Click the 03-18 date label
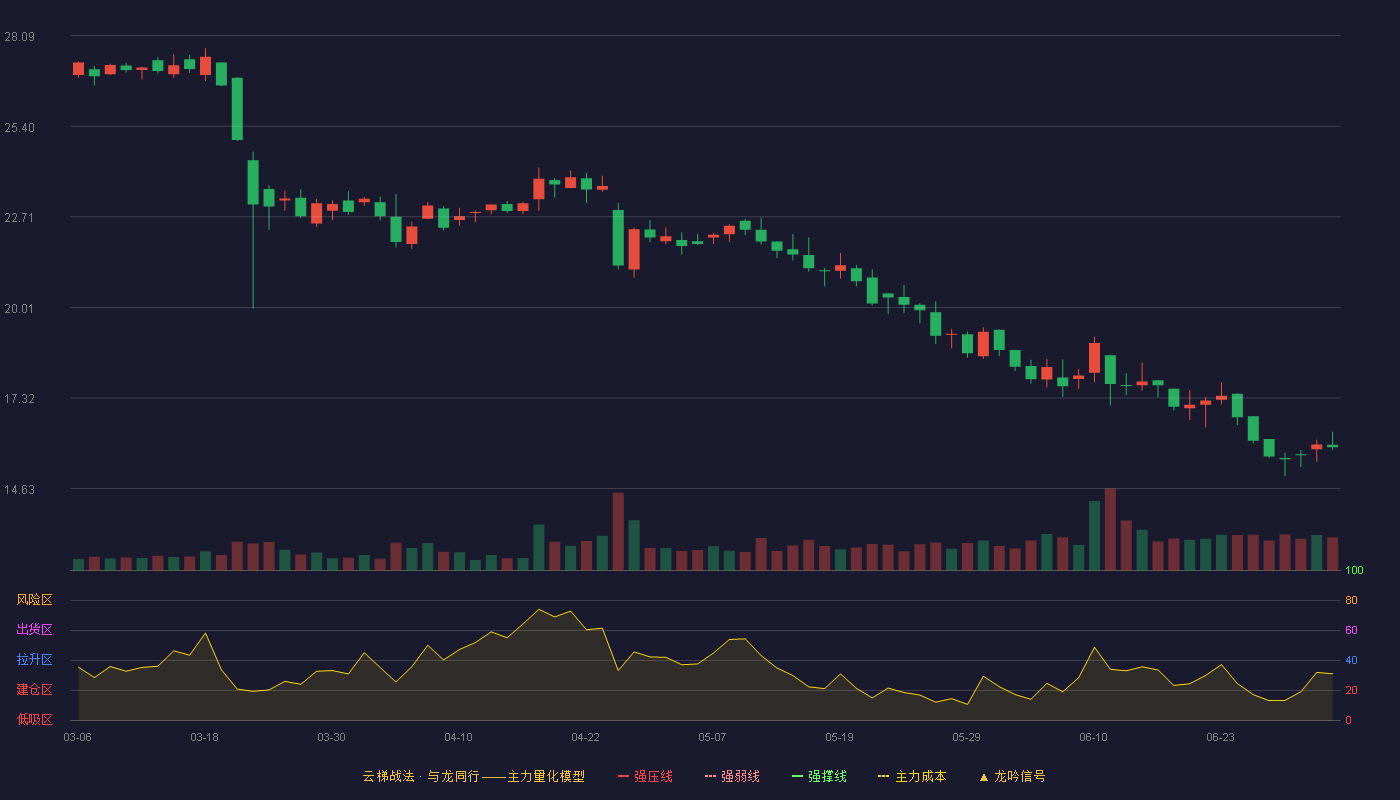 (x=204, y=737)
